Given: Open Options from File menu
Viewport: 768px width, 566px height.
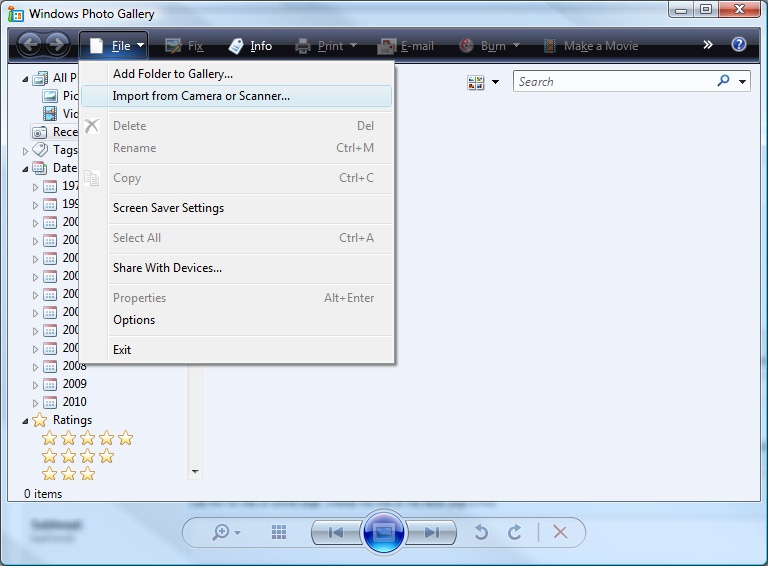Looking at the screenshot, I should pos(237,320).
